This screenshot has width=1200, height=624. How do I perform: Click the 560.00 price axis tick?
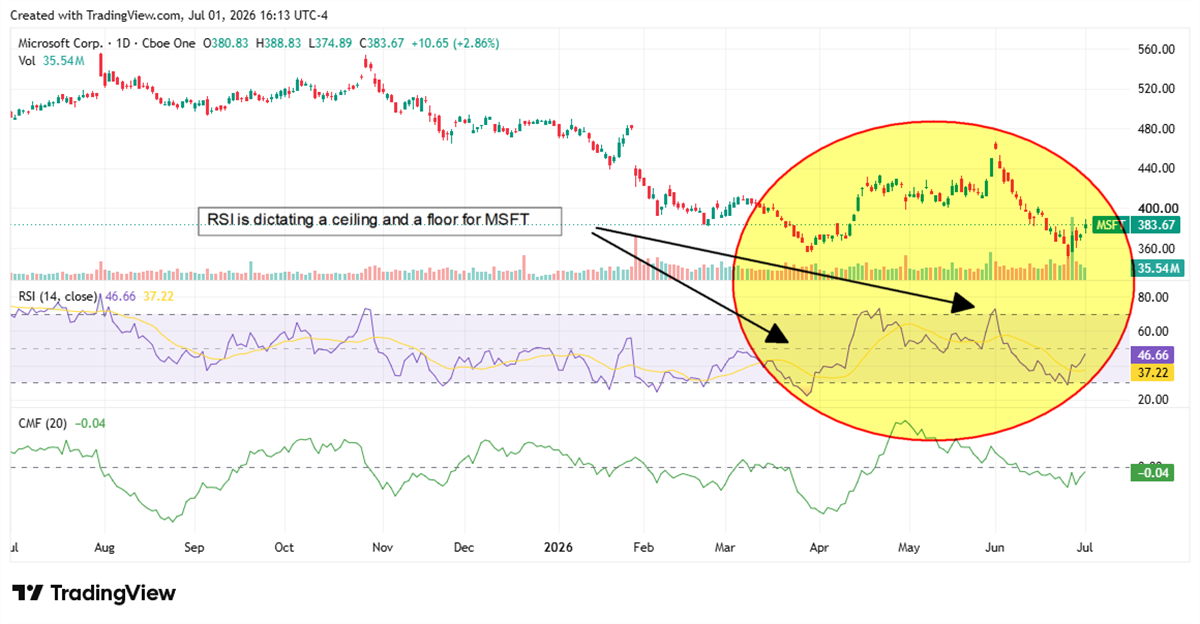point(1155,49)
